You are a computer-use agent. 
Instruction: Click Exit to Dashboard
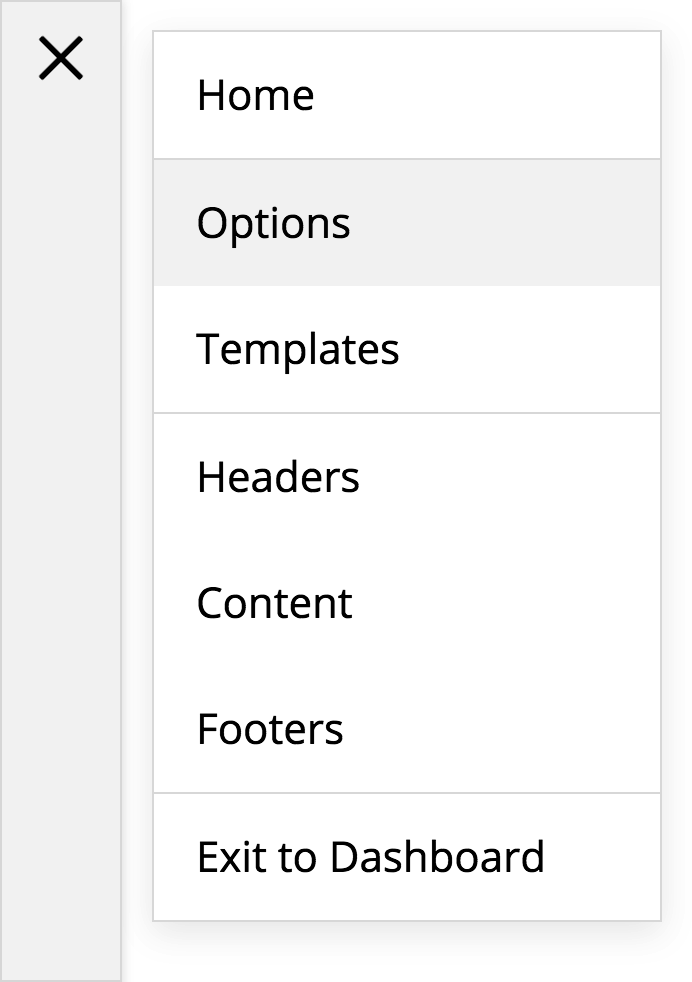click(x=371, y=857)
